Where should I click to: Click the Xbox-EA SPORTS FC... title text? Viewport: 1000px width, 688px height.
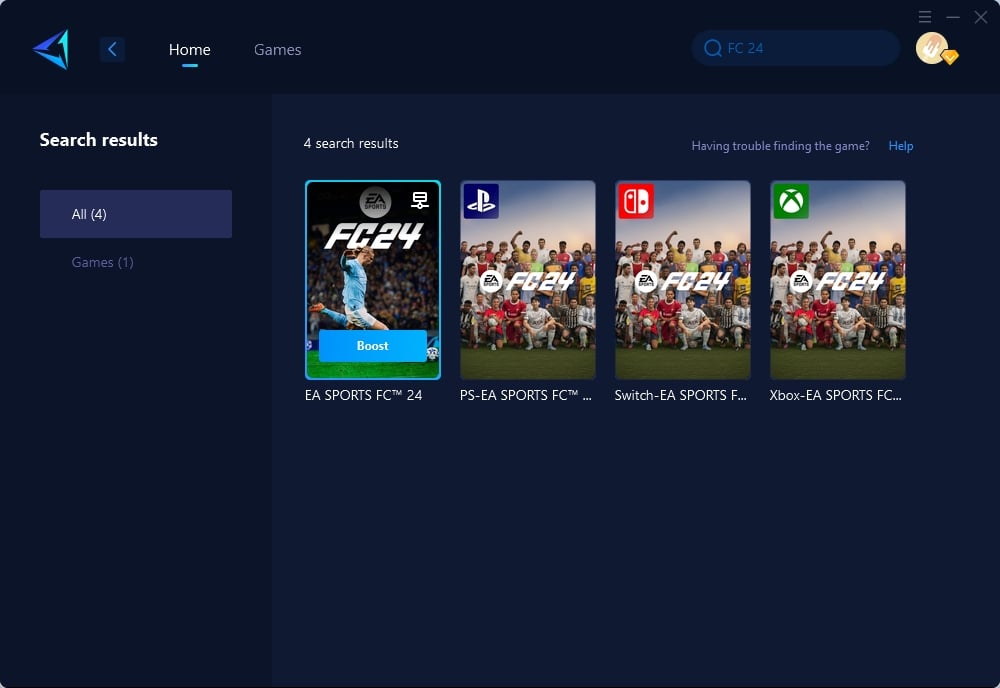click(835, 395)
